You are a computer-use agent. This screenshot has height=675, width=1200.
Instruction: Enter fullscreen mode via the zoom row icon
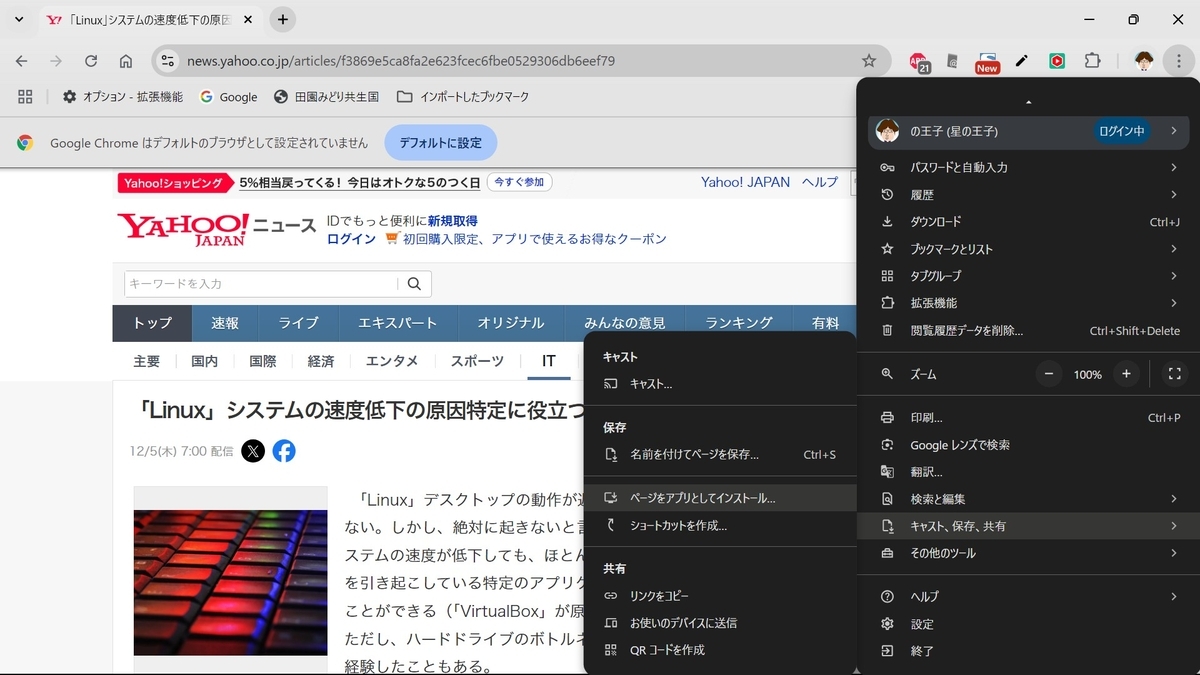pyautogui.click(x=1175, y=374)
